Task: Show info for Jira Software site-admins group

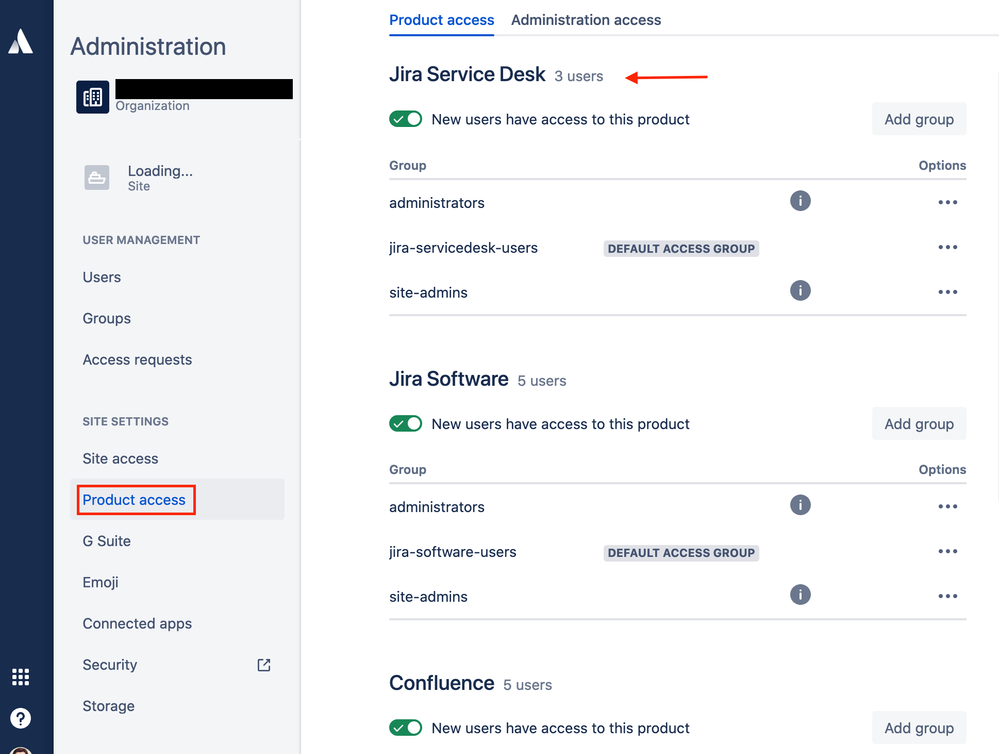Action: (800, 595)
